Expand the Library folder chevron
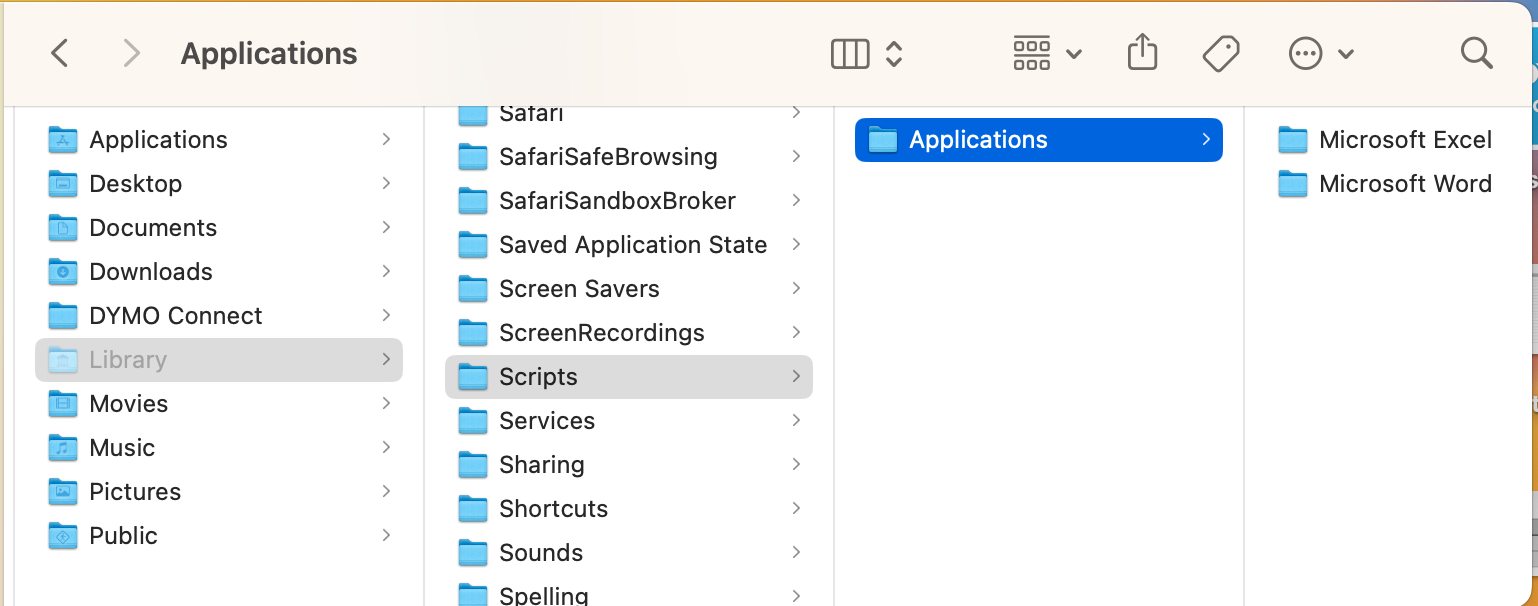The width and height of the screenshot is (1538, 606). [x=386, y=360]
